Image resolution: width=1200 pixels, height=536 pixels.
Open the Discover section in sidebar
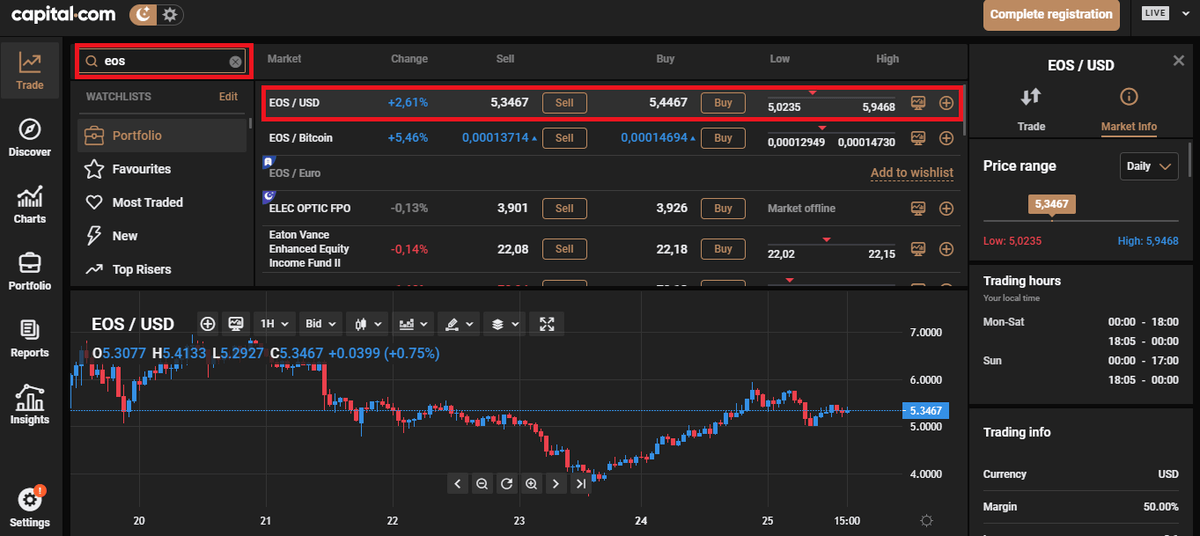29,138
